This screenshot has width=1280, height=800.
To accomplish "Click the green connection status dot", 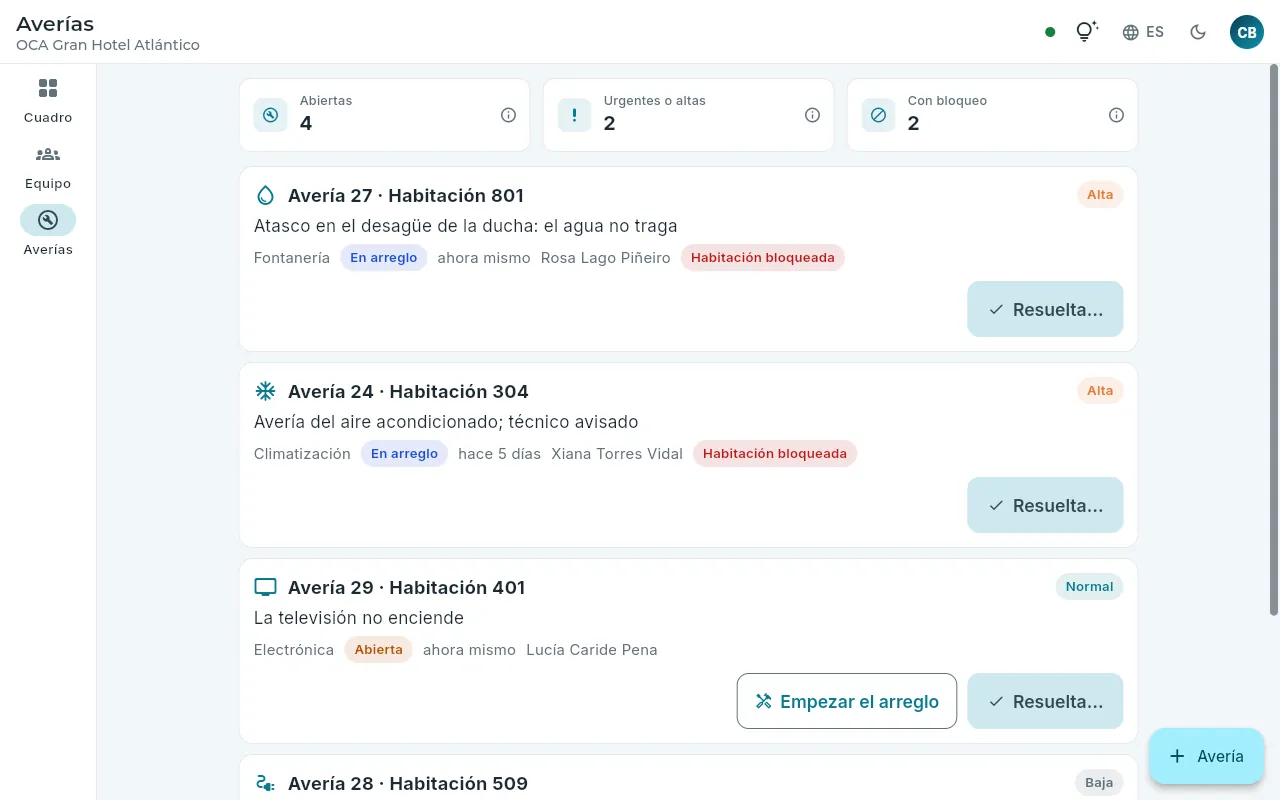I will pos(1050,32).
